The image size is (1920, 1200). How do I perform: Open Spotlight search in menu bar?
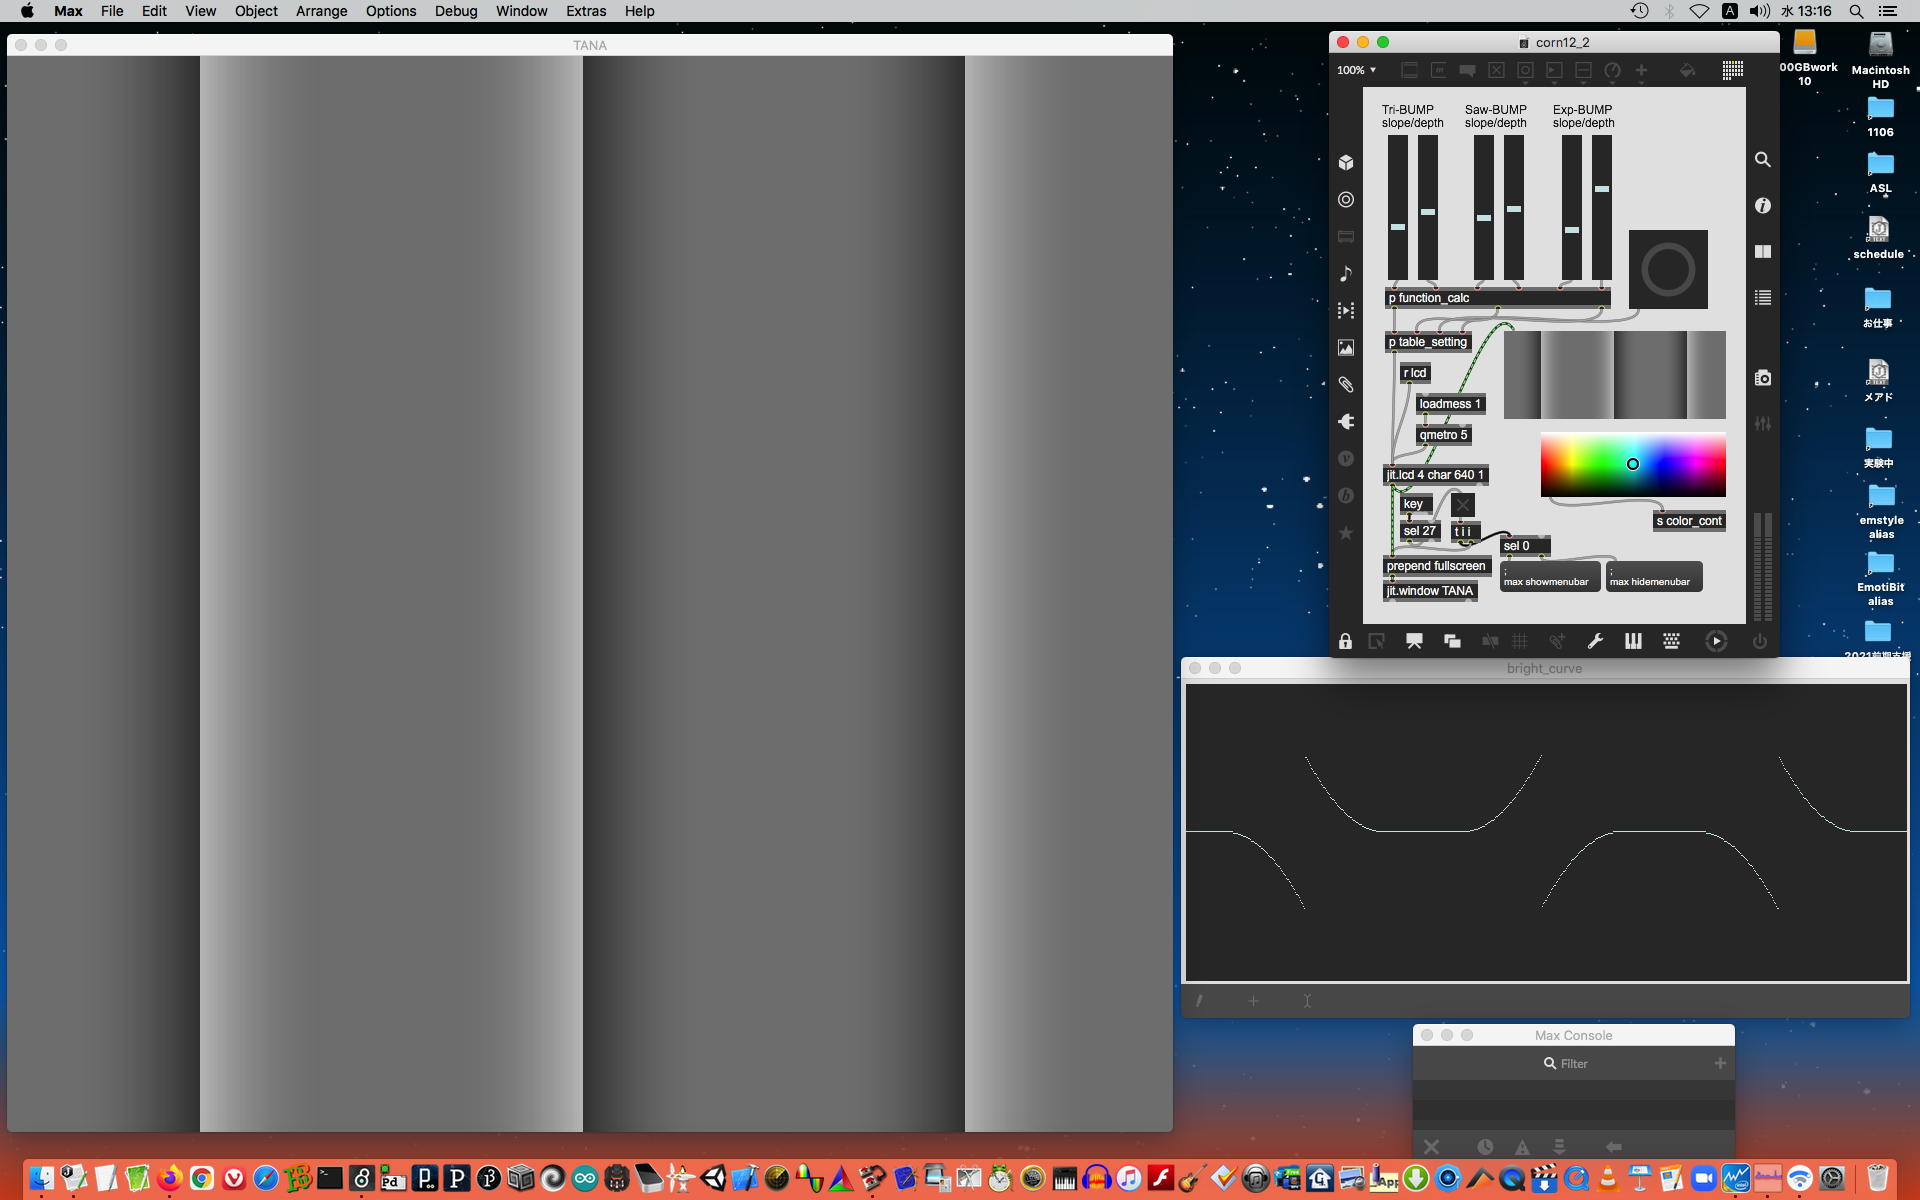point(1856,11)
